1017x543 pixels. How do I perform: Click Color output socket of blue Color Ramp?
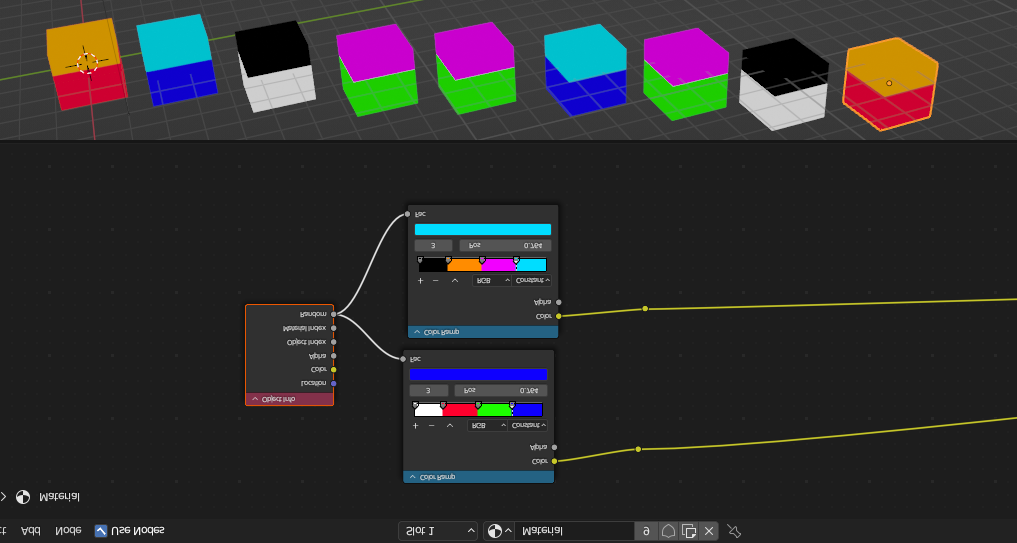pyautogui.click(x=554, y=461)
